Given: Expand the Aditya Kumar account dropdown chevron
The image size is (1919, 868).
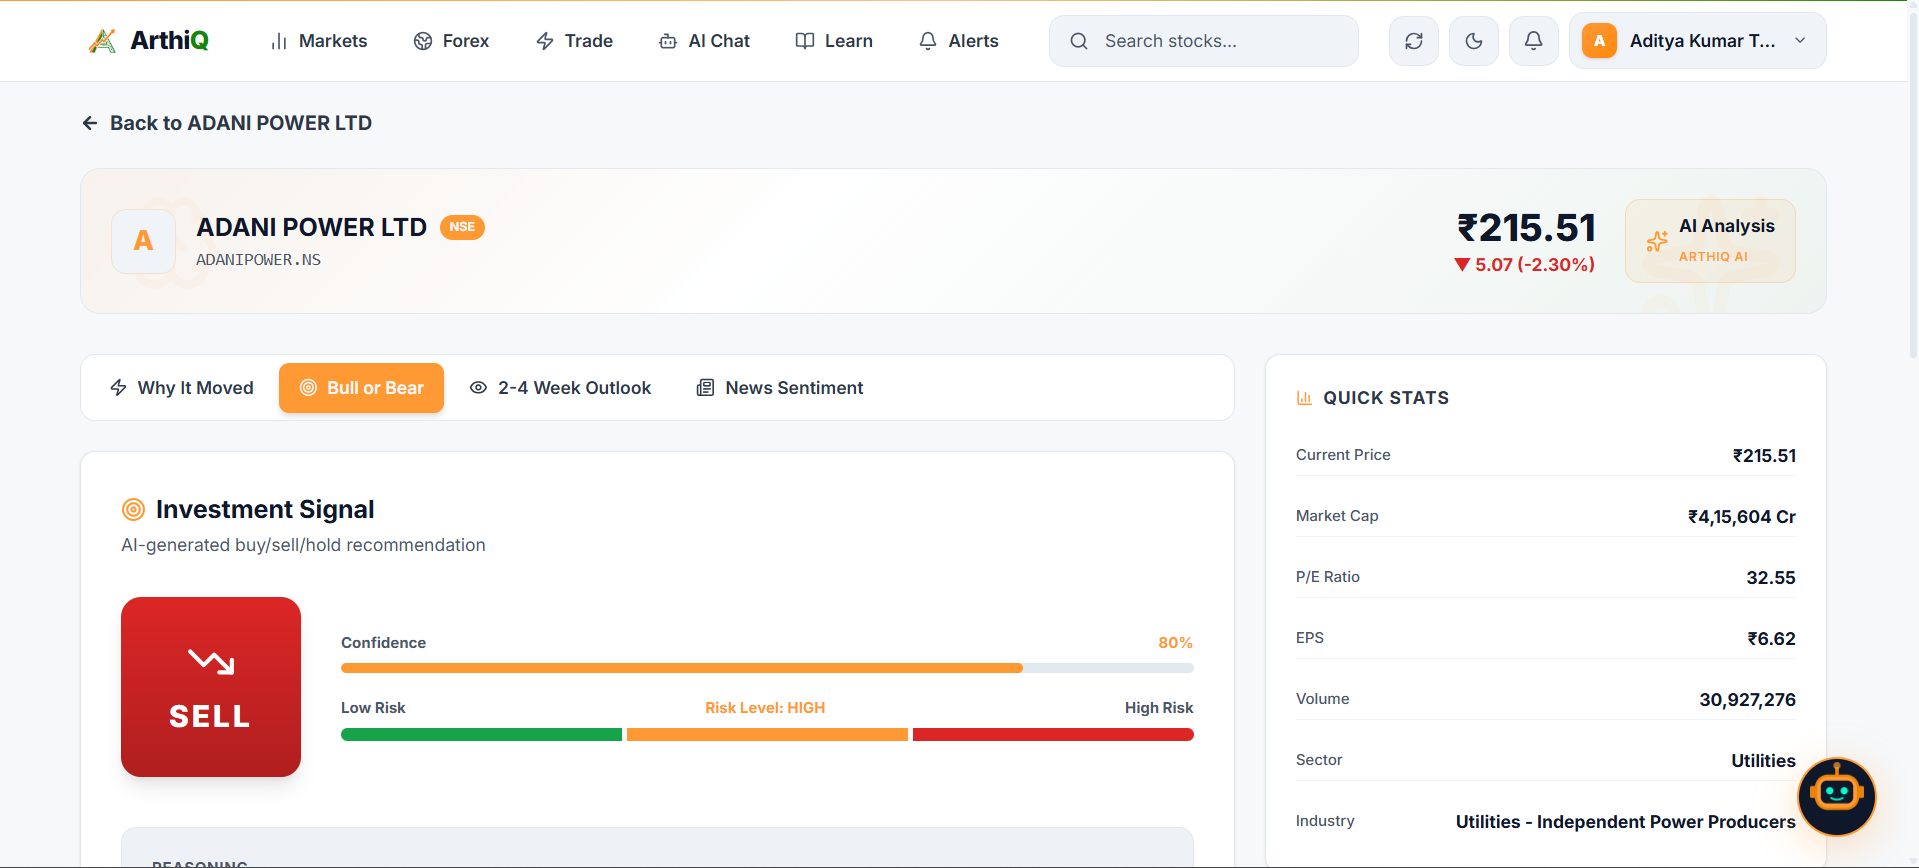Looking at the screenshot, I should pos(1800,41).
